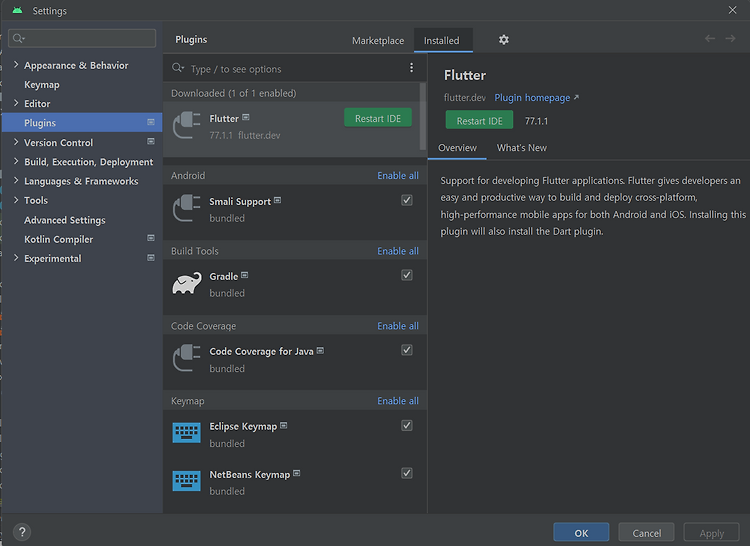
Task: Expand the Appearance & Behavior section
Action: pyautogui.click(x=16, y=65)
